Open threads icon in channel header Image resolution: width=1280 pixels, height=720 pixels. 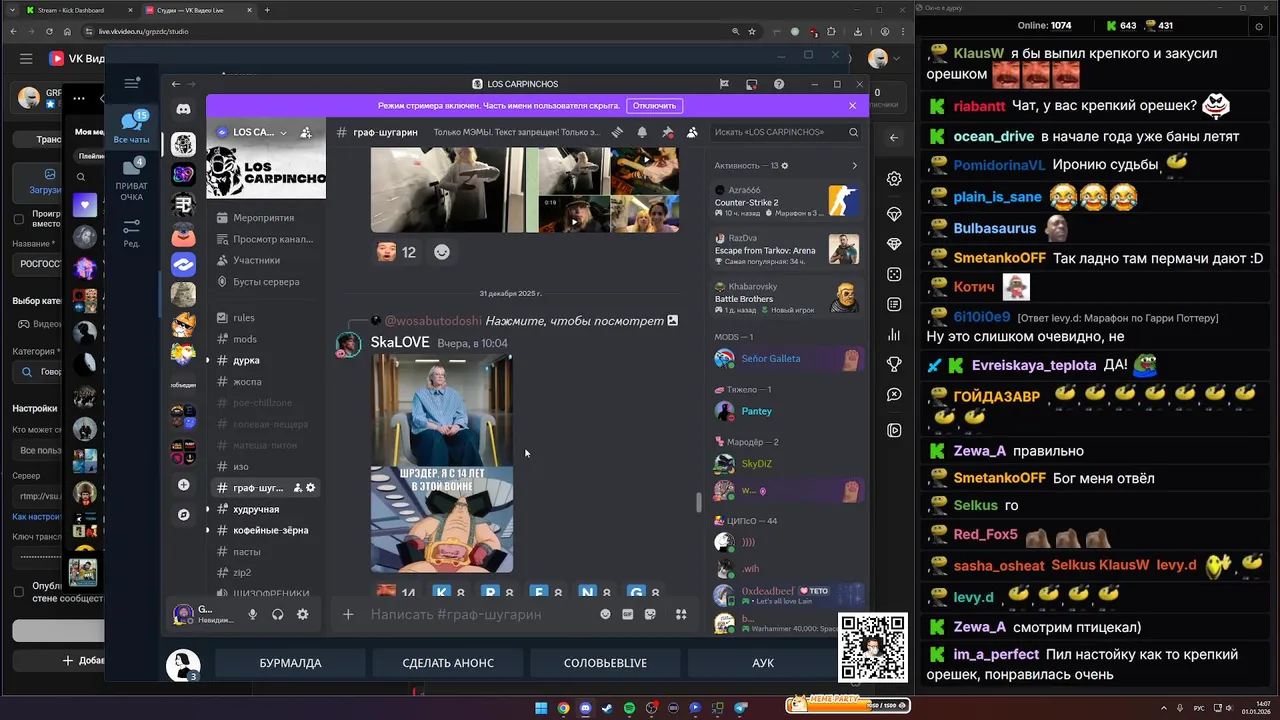(x=618, y=132)
